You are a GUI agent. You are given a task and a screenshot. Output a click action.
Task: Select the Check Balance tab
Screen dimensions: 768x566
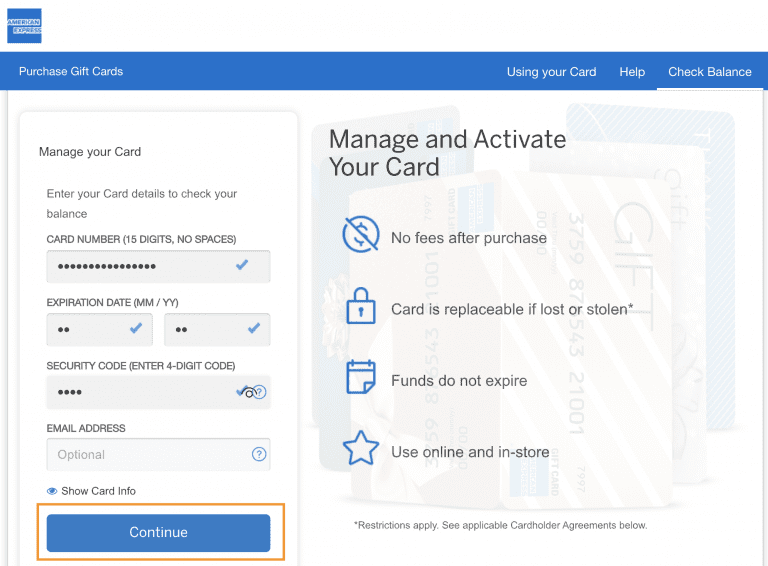pyautogui.click(x=709, y=72)
